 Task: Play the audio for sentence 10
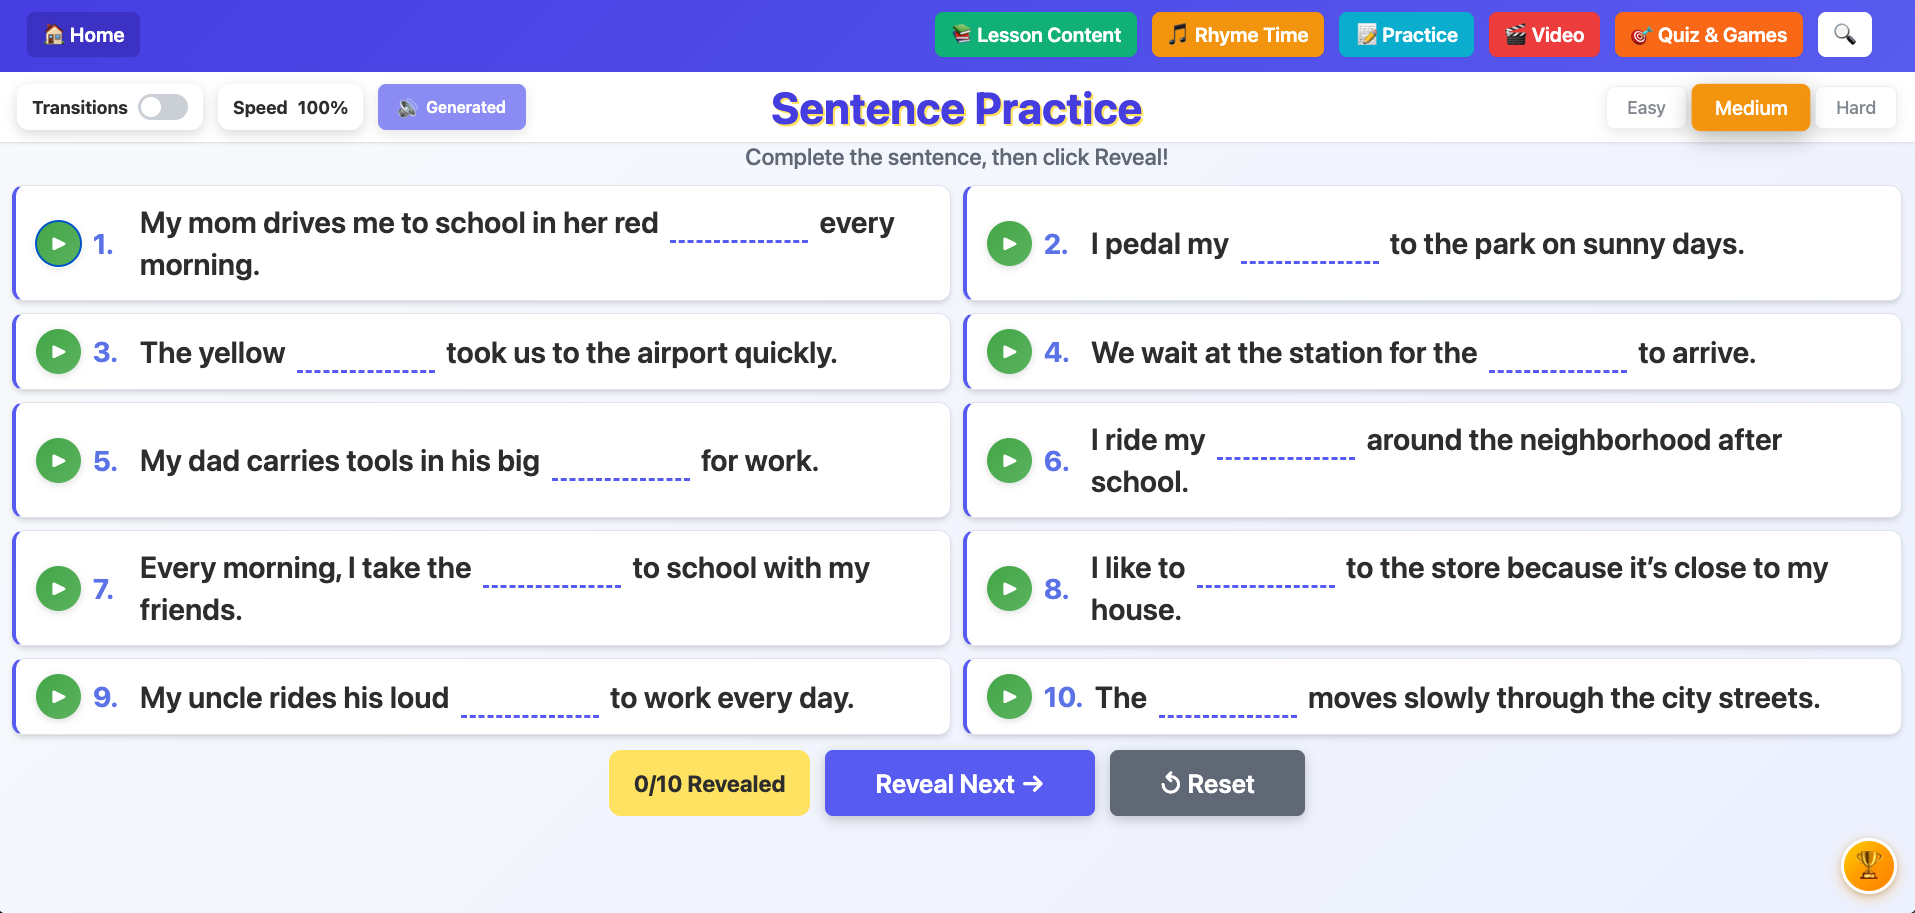point(1008,696)
